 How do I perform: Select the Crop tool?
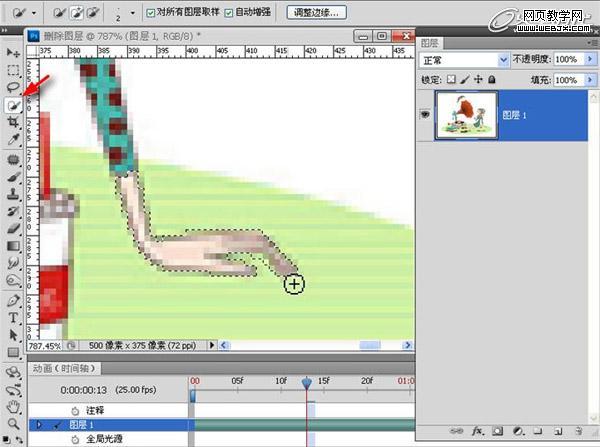[x=13, y=122]
